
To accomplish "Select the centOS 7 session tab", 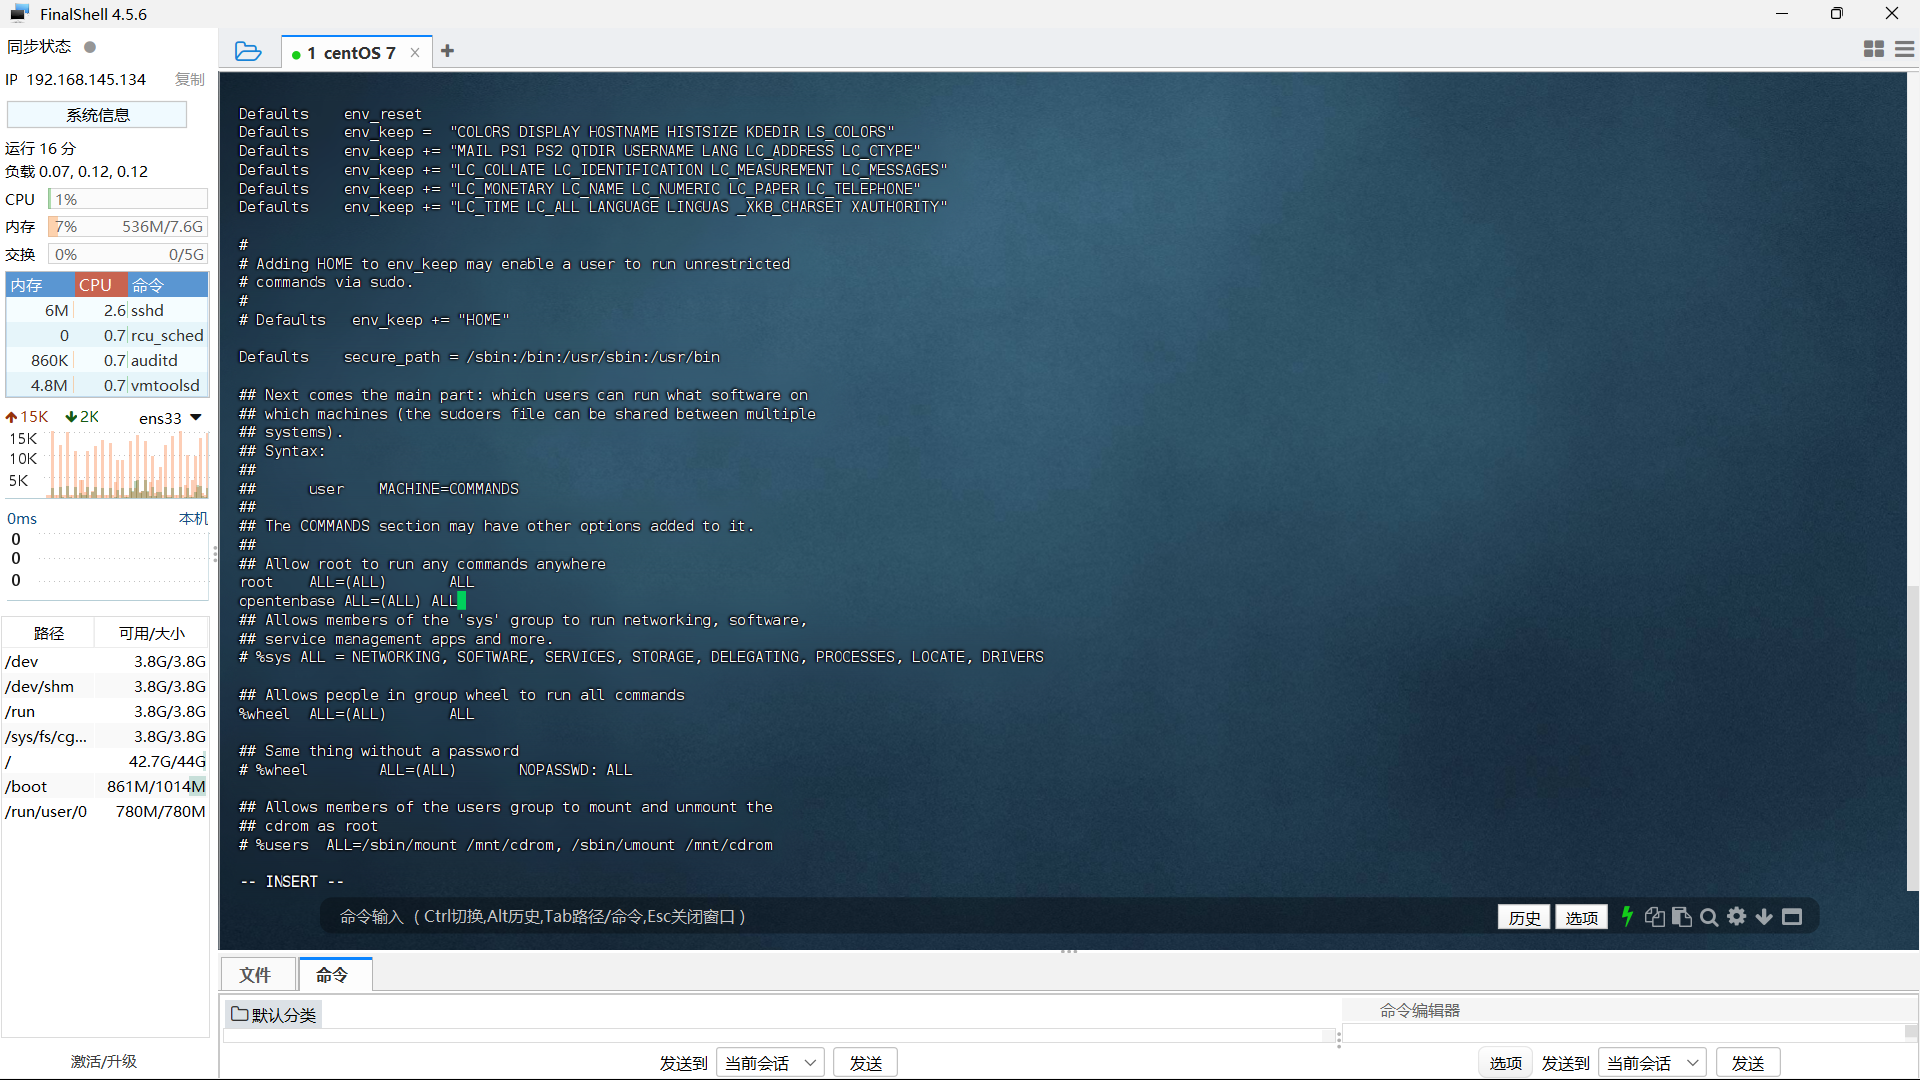I will click(x=352, y=53).
